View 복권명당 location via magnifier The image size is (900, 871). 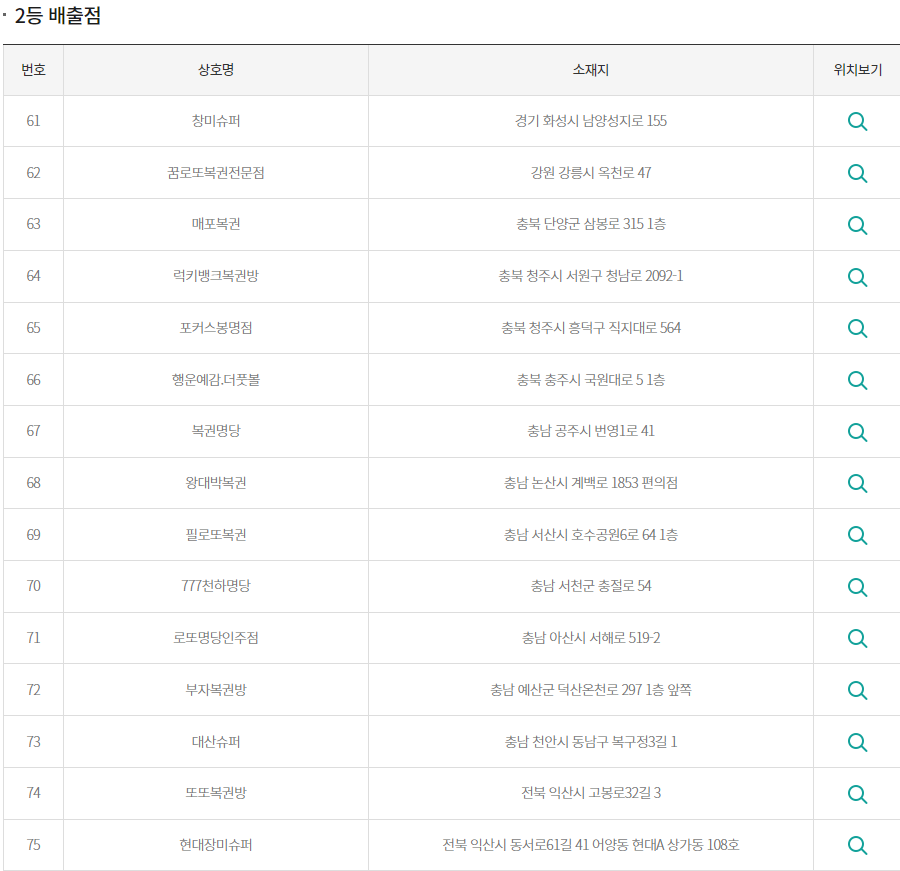pos(857,431)
